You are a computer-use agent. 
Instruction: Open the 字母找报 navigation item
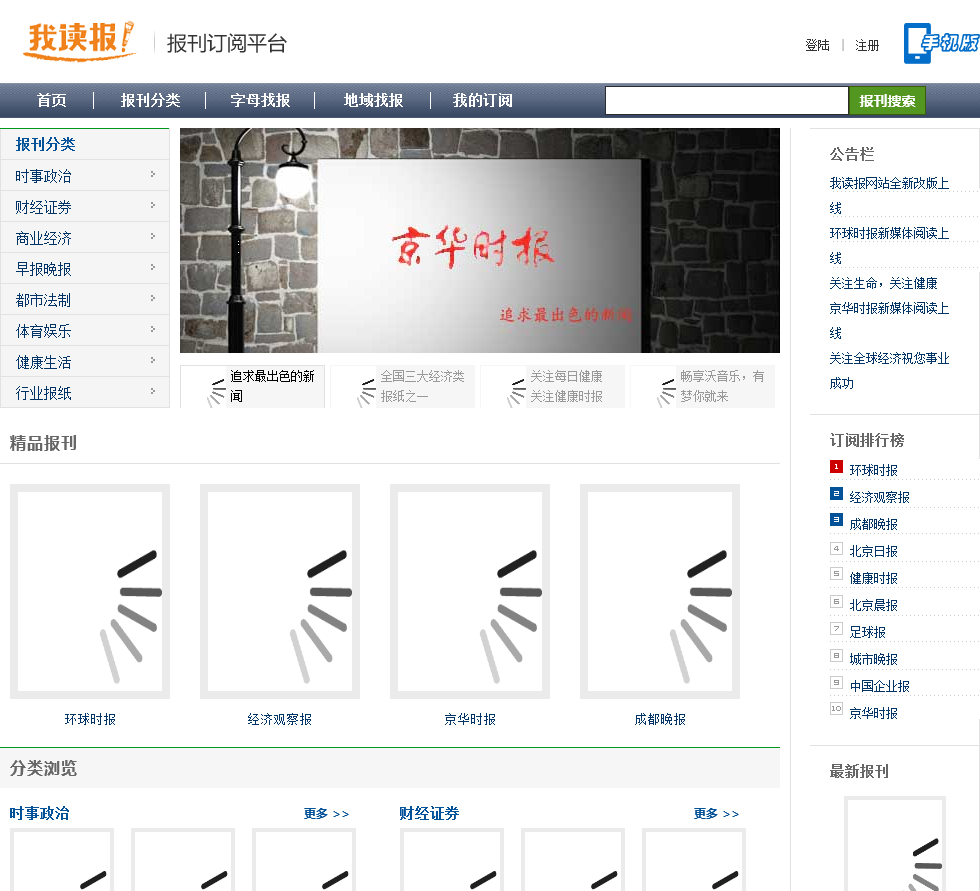tap(260, 100)
